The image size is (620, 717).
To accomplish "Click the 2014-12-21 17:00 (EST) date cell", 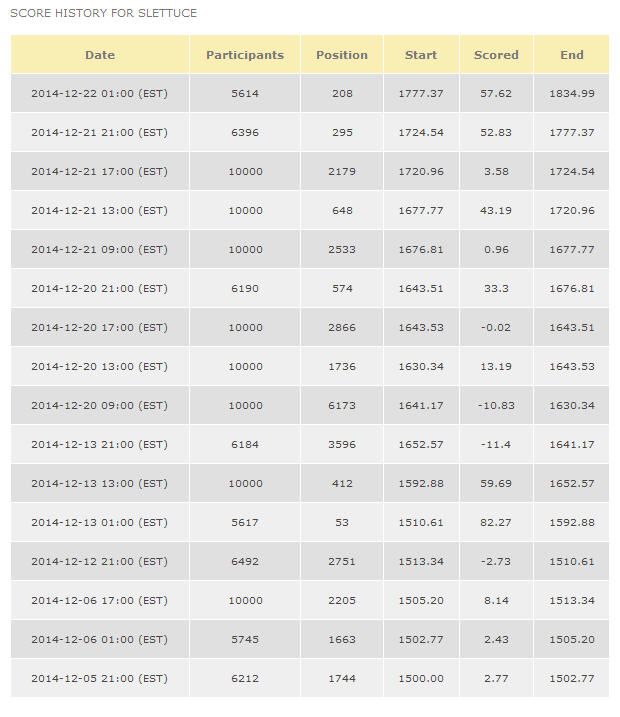I will click(x=99, y=171).
